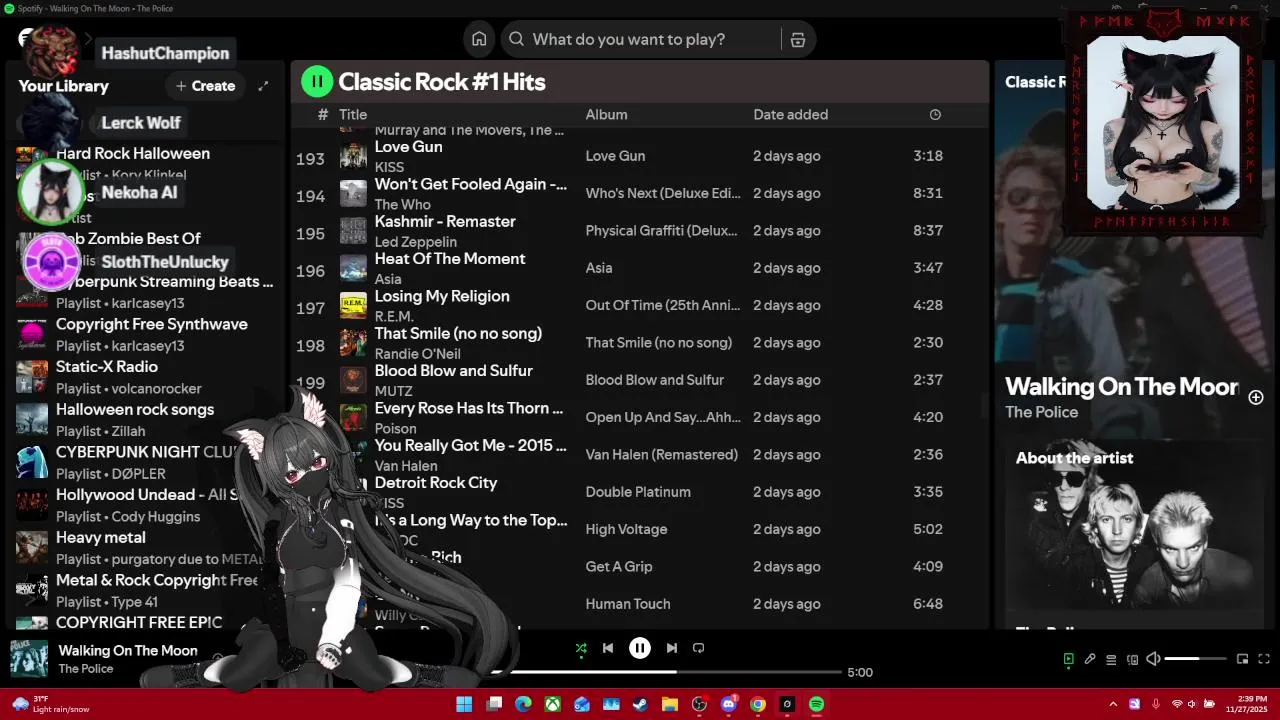Sort by the duration clock column icon
The image size is (1280, 720).
click(x=935, y=115)
